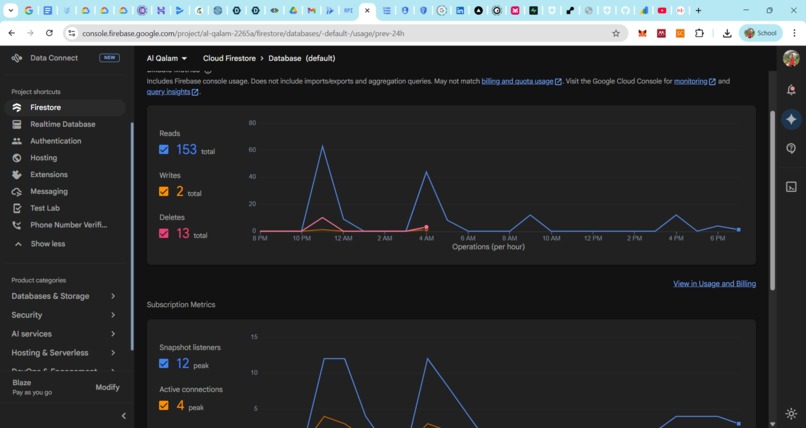
Task: Open Realtime Database in sidebar
Action: coord(65,124)
